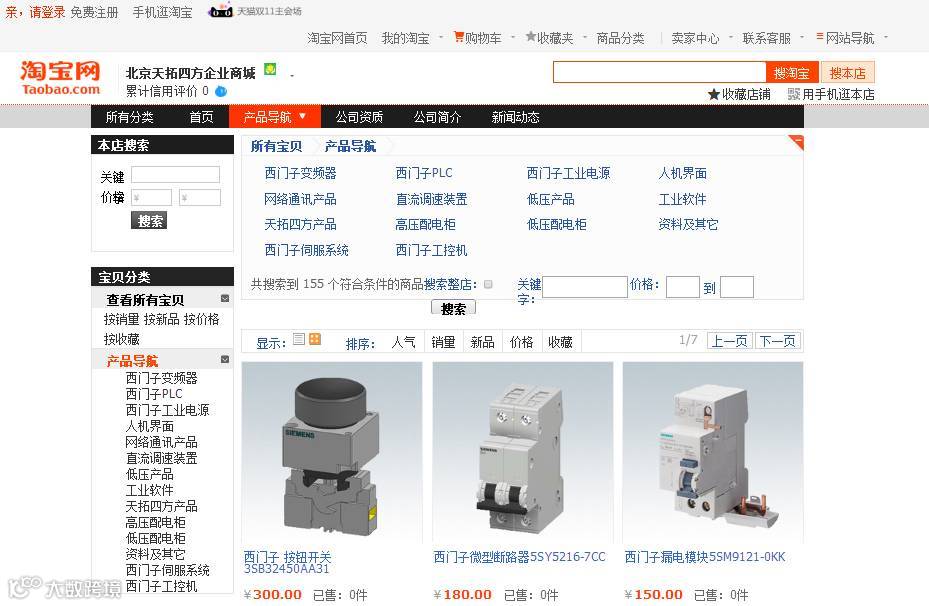Open the Tmall Double 11 banner icon
The height and width of the screenshot is (606, 929).
point(220,11)
